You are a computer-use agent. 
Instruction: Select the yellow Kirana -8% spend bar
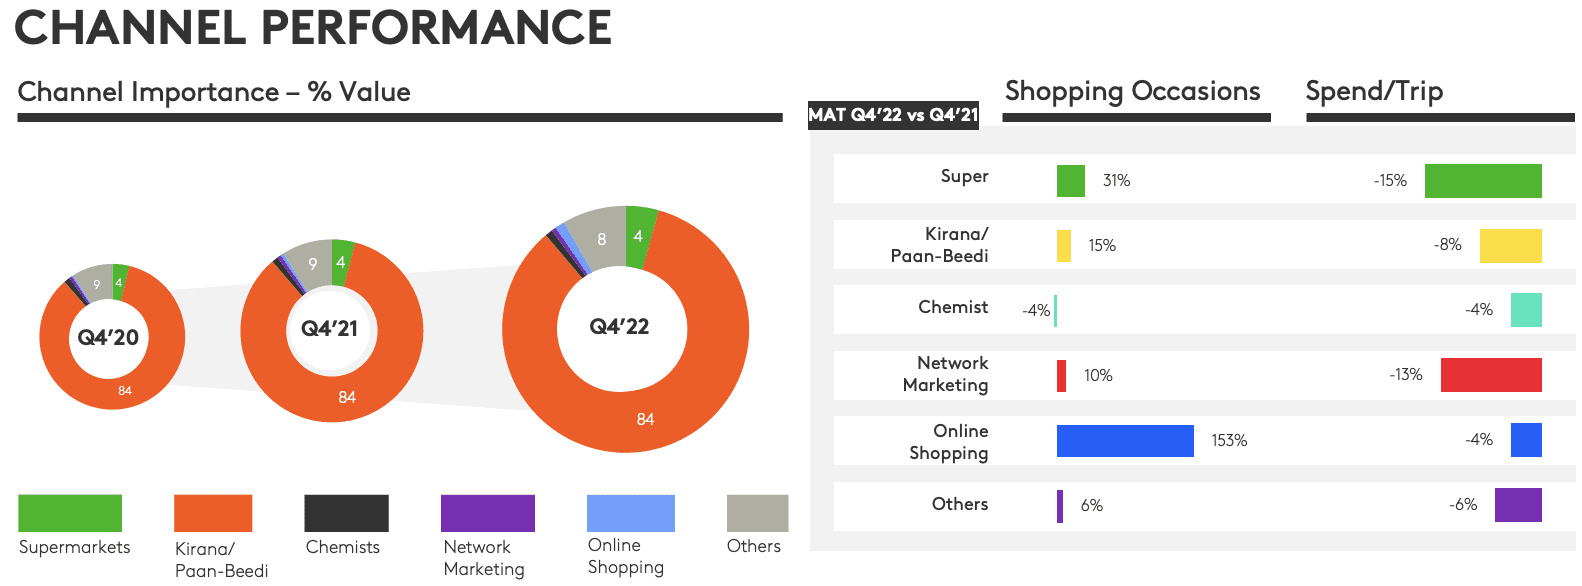1511,246
